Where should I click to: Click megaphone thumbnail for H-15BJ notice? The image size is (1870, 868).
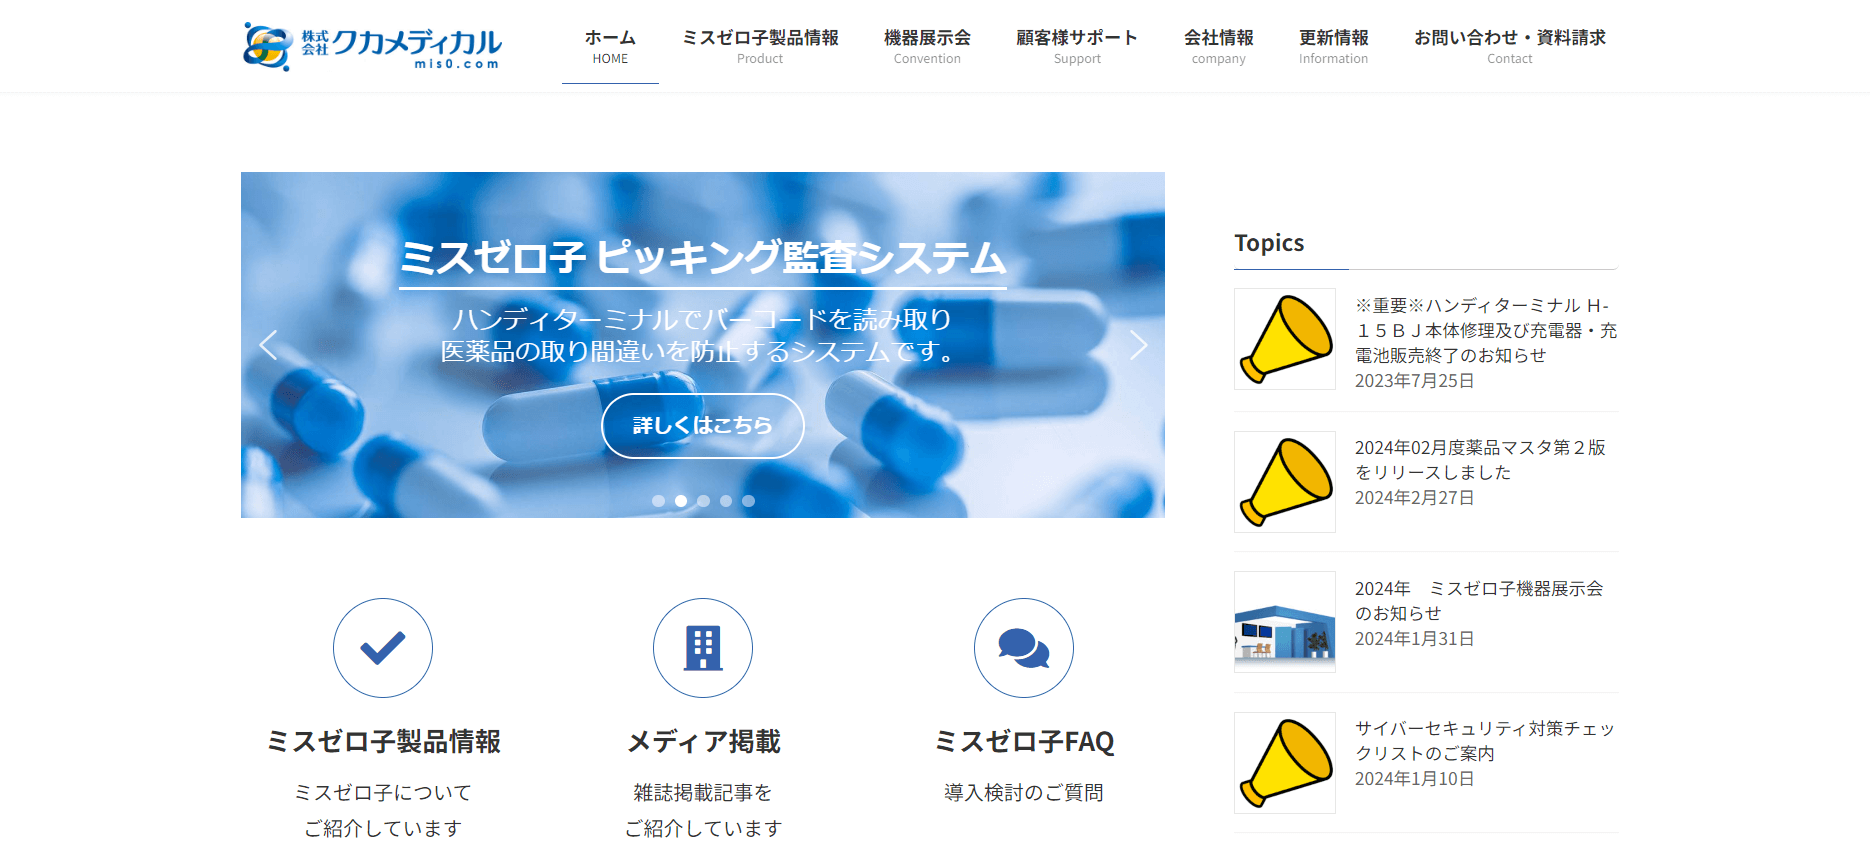pos(1285,339)
